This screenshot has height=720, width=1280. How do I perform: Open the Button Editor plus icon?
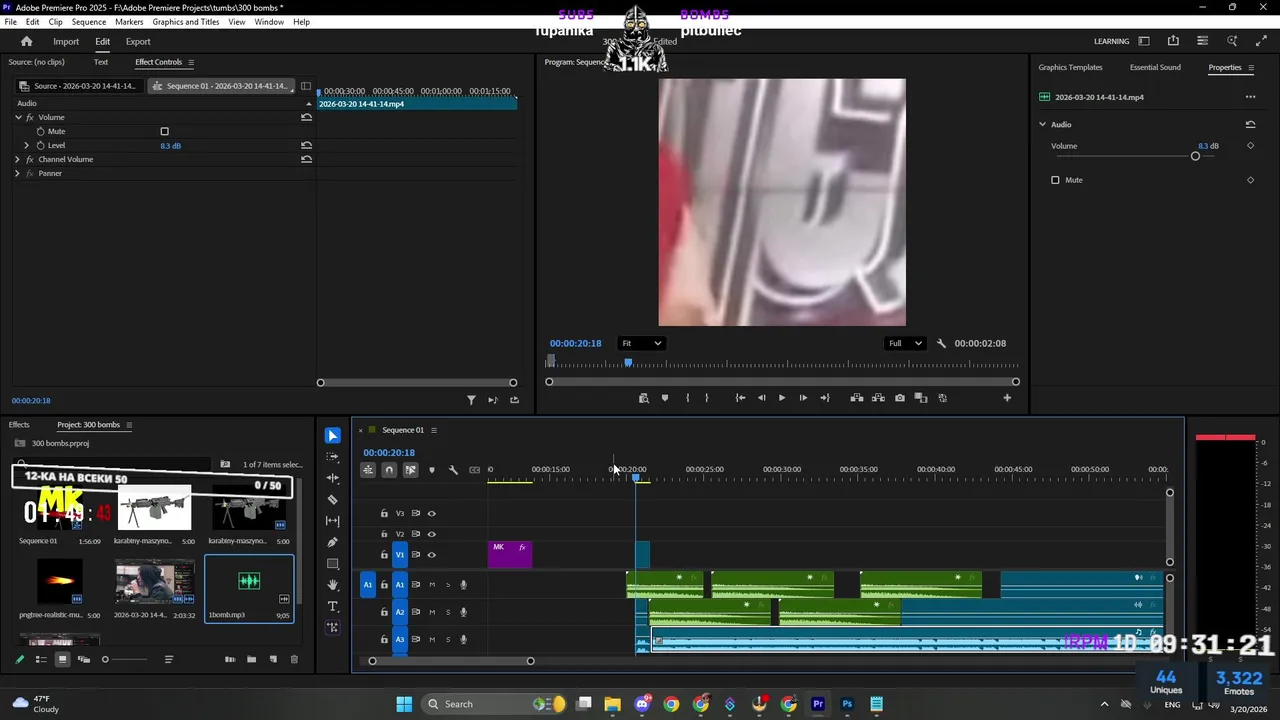[x=1007, y=398]
